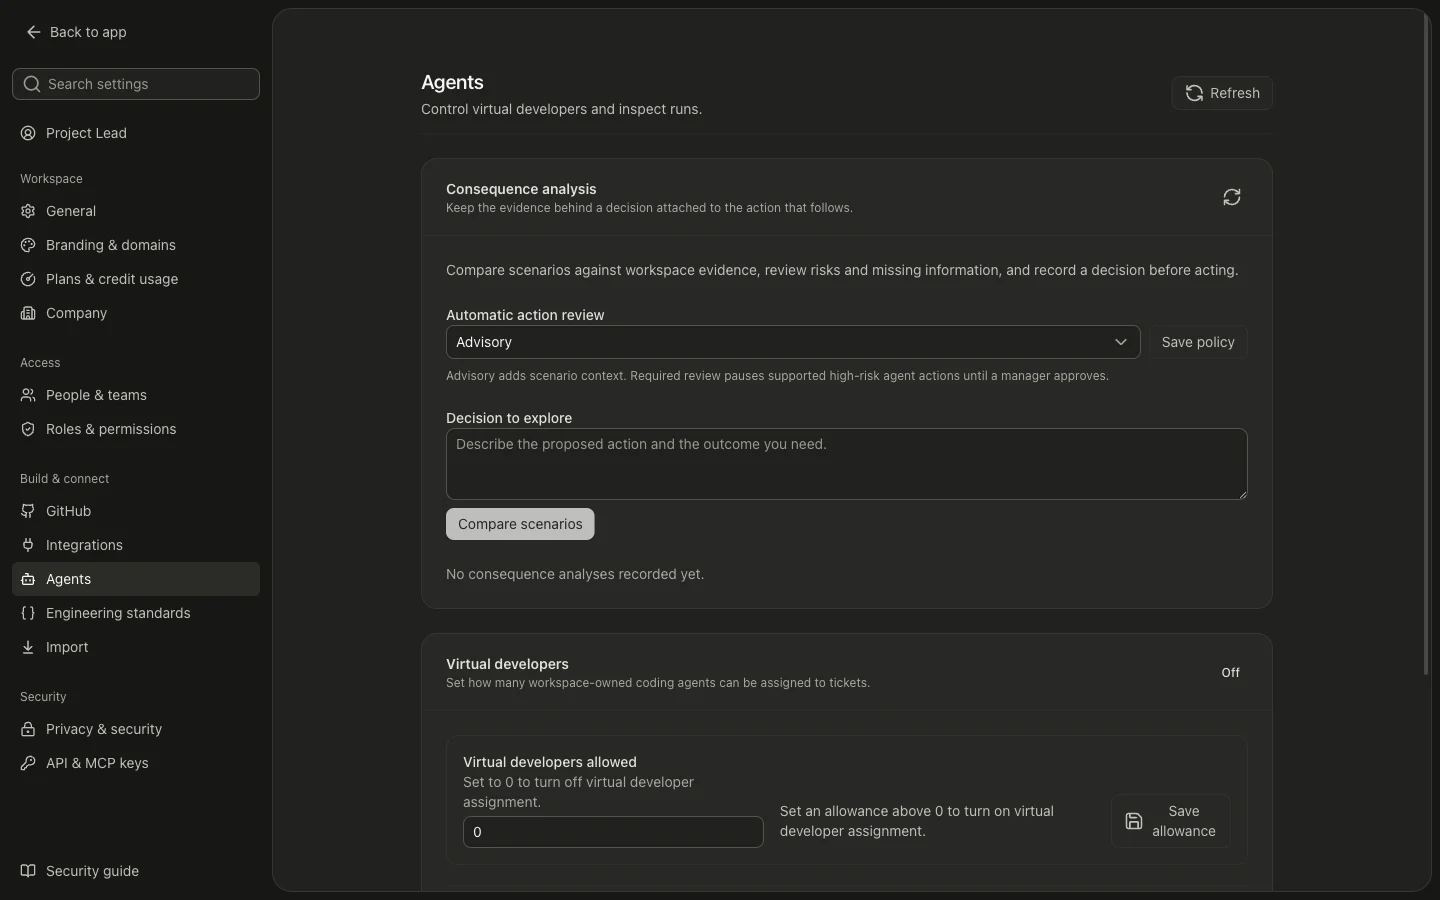Screen dimensions: 1440x900
Task: Focus the Virtual developers allowed number field
Action: (x=613, y=832)
